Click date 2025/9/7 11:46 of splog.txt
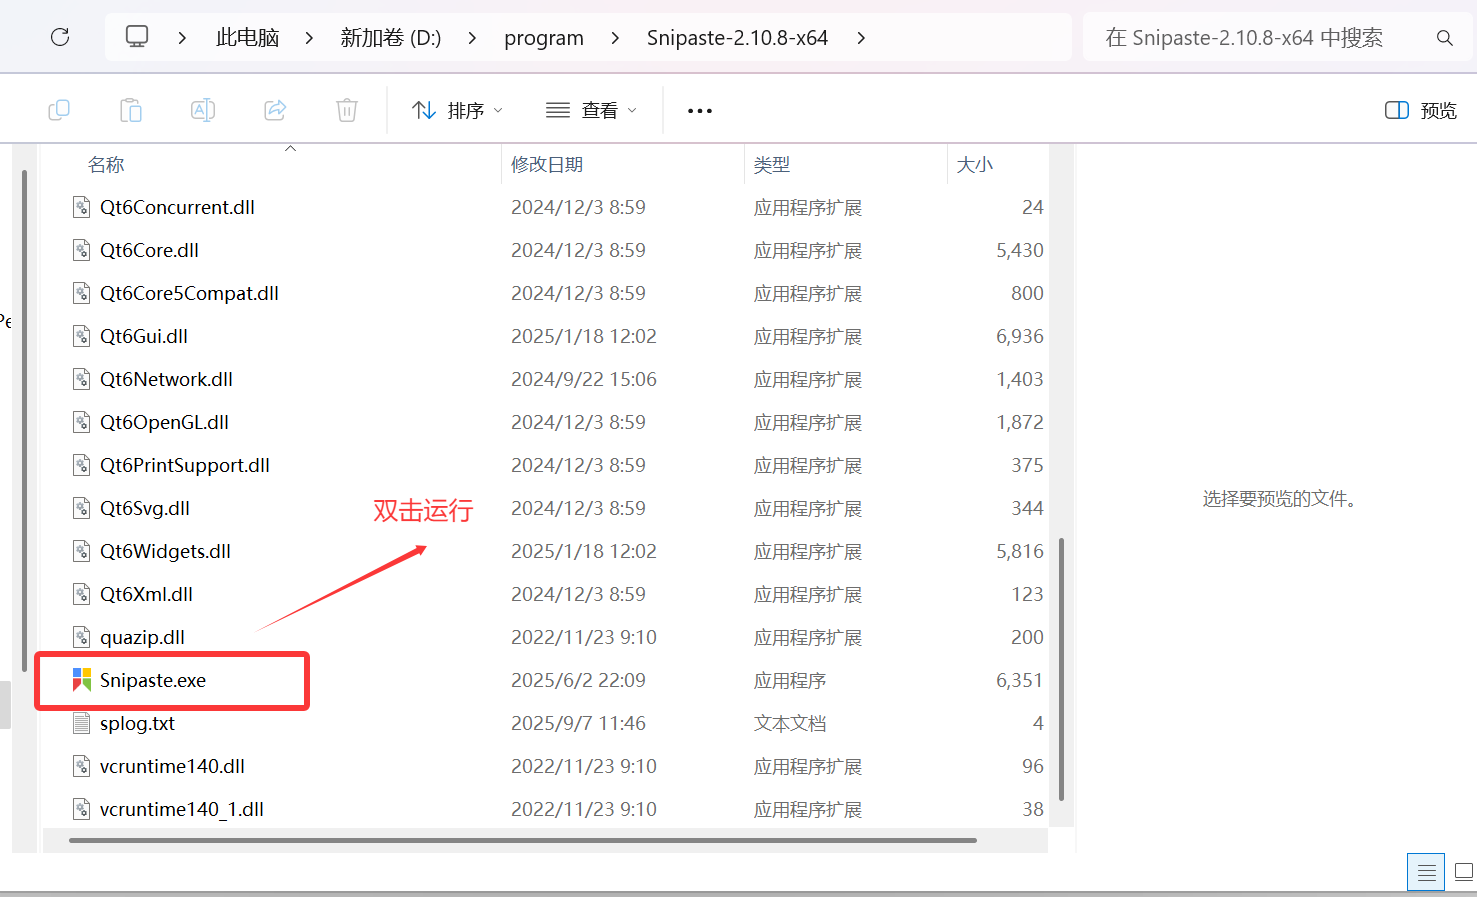 pyautogui.click(x=578, y=723)
